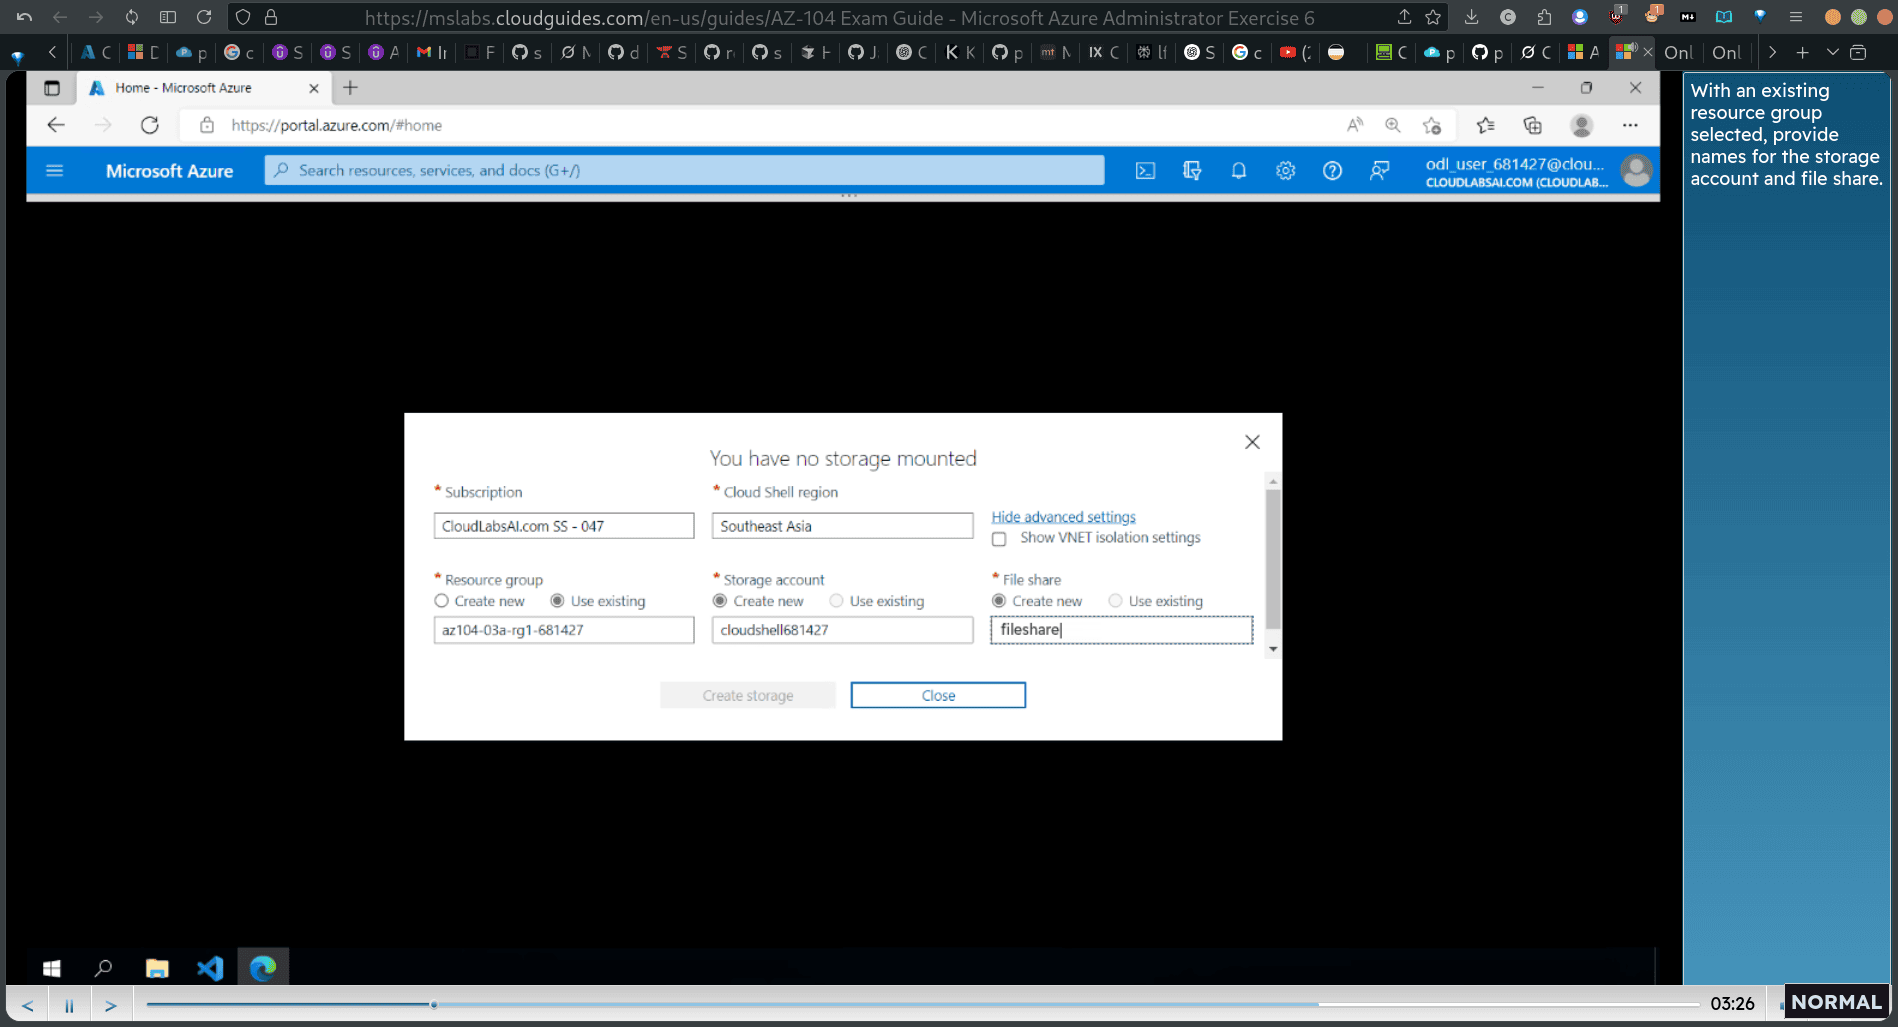
Task: Open Edge favorites list icon
Action: (1485, 125)
